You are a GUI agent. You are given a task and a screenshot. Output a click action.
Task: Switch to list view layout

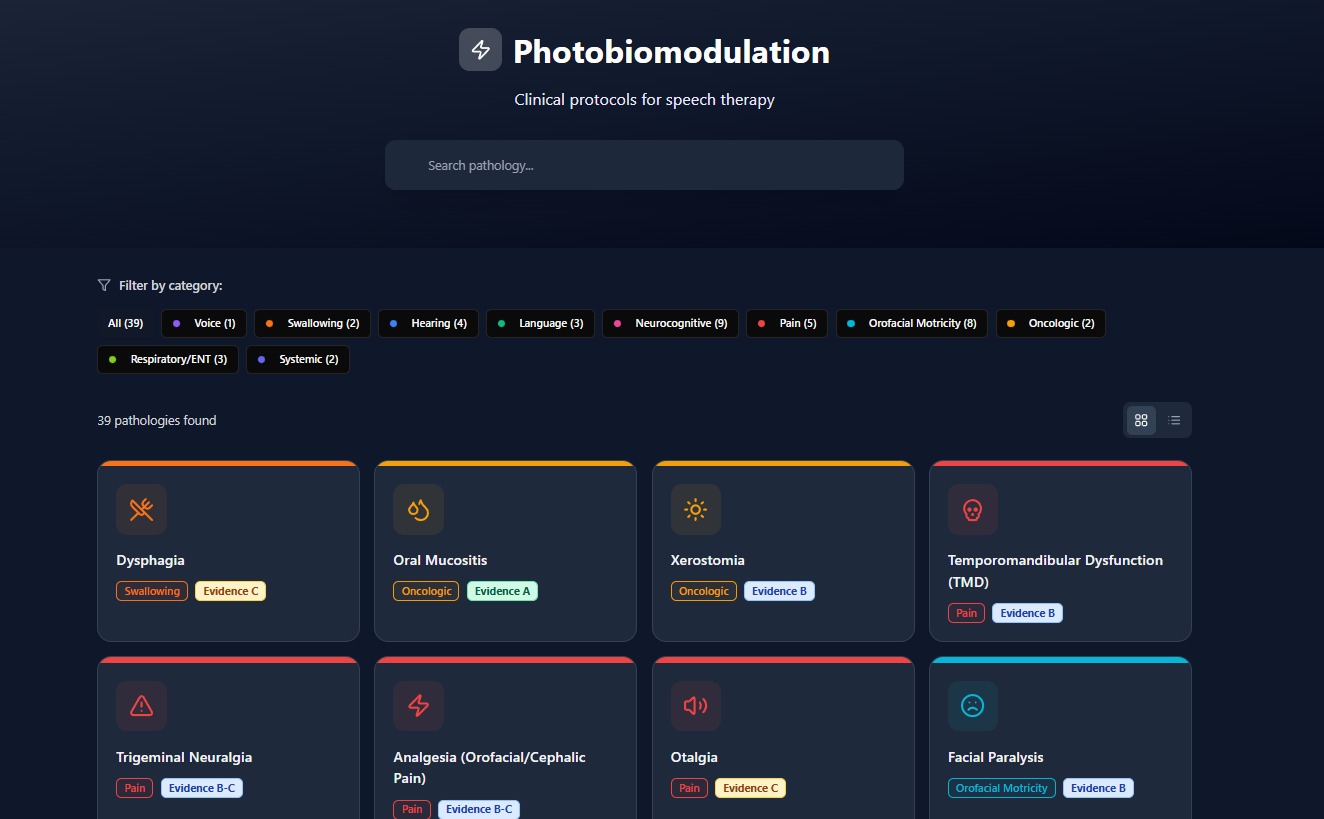(x=1174, y=420)
